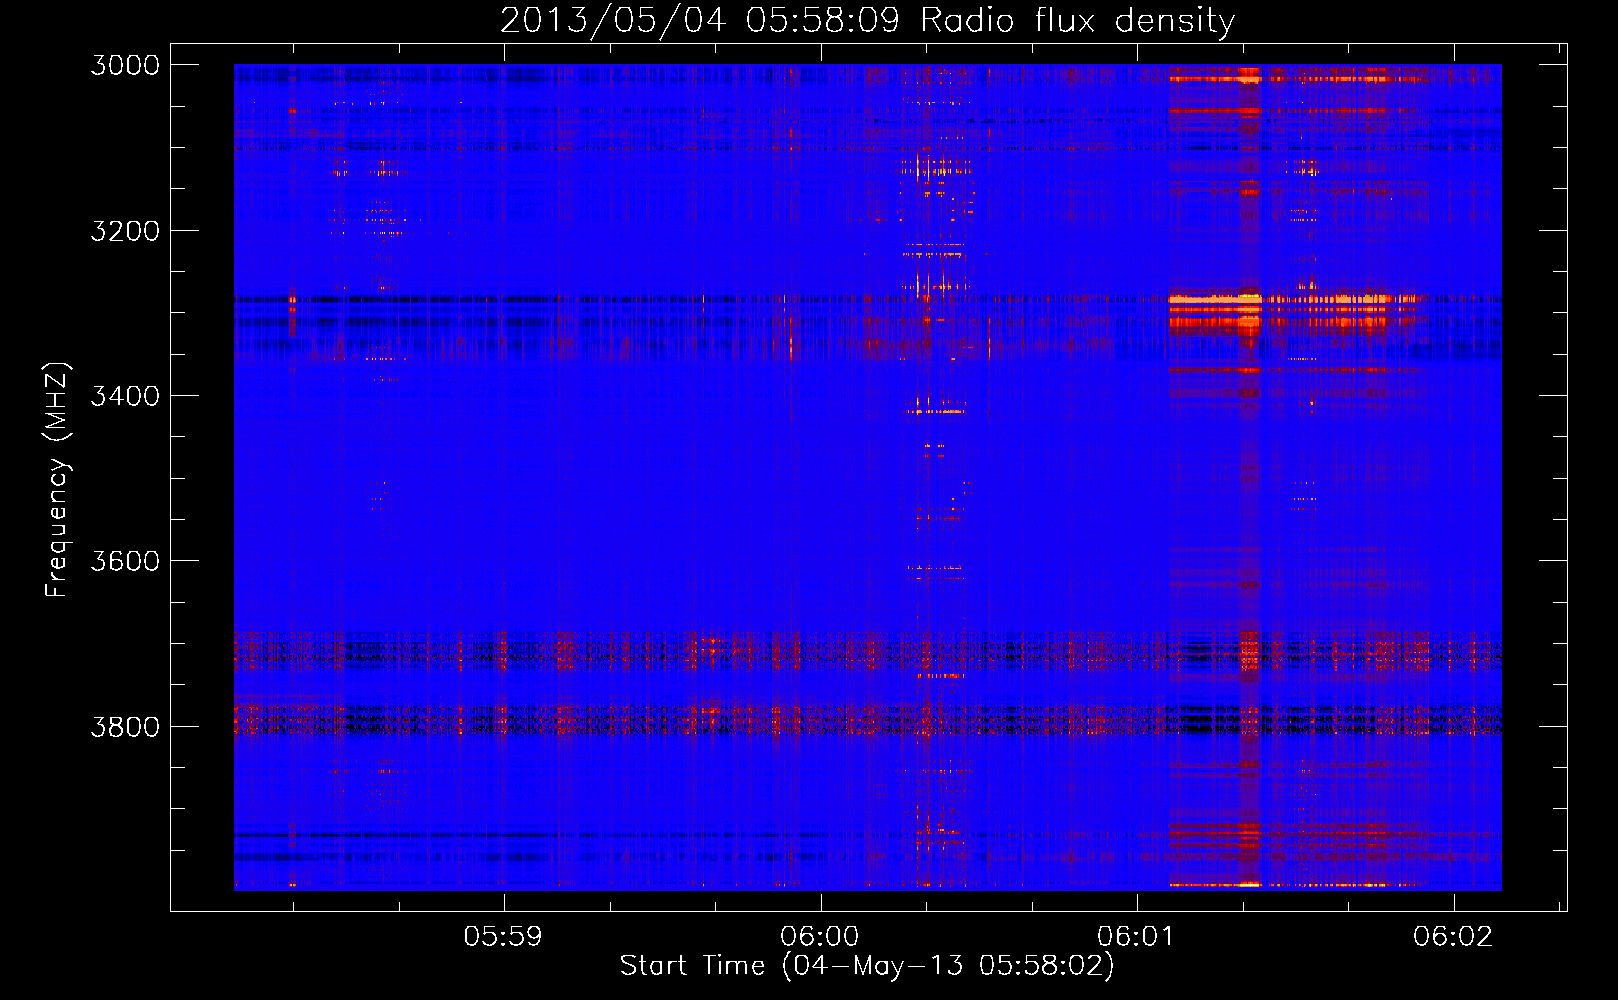Click the 06:02 time axis label
This screenshot has width=1618, height=1000.
pyautogui.click(x=1453, y=936)
